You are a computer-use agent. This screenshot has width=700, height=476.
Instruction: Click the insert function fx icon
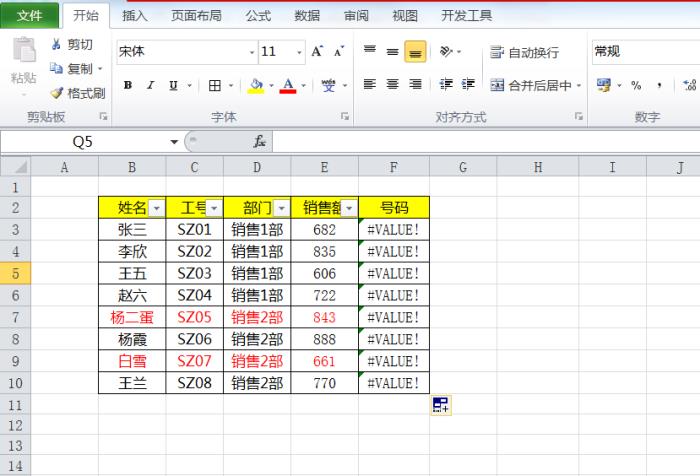[x=260, y=142]
